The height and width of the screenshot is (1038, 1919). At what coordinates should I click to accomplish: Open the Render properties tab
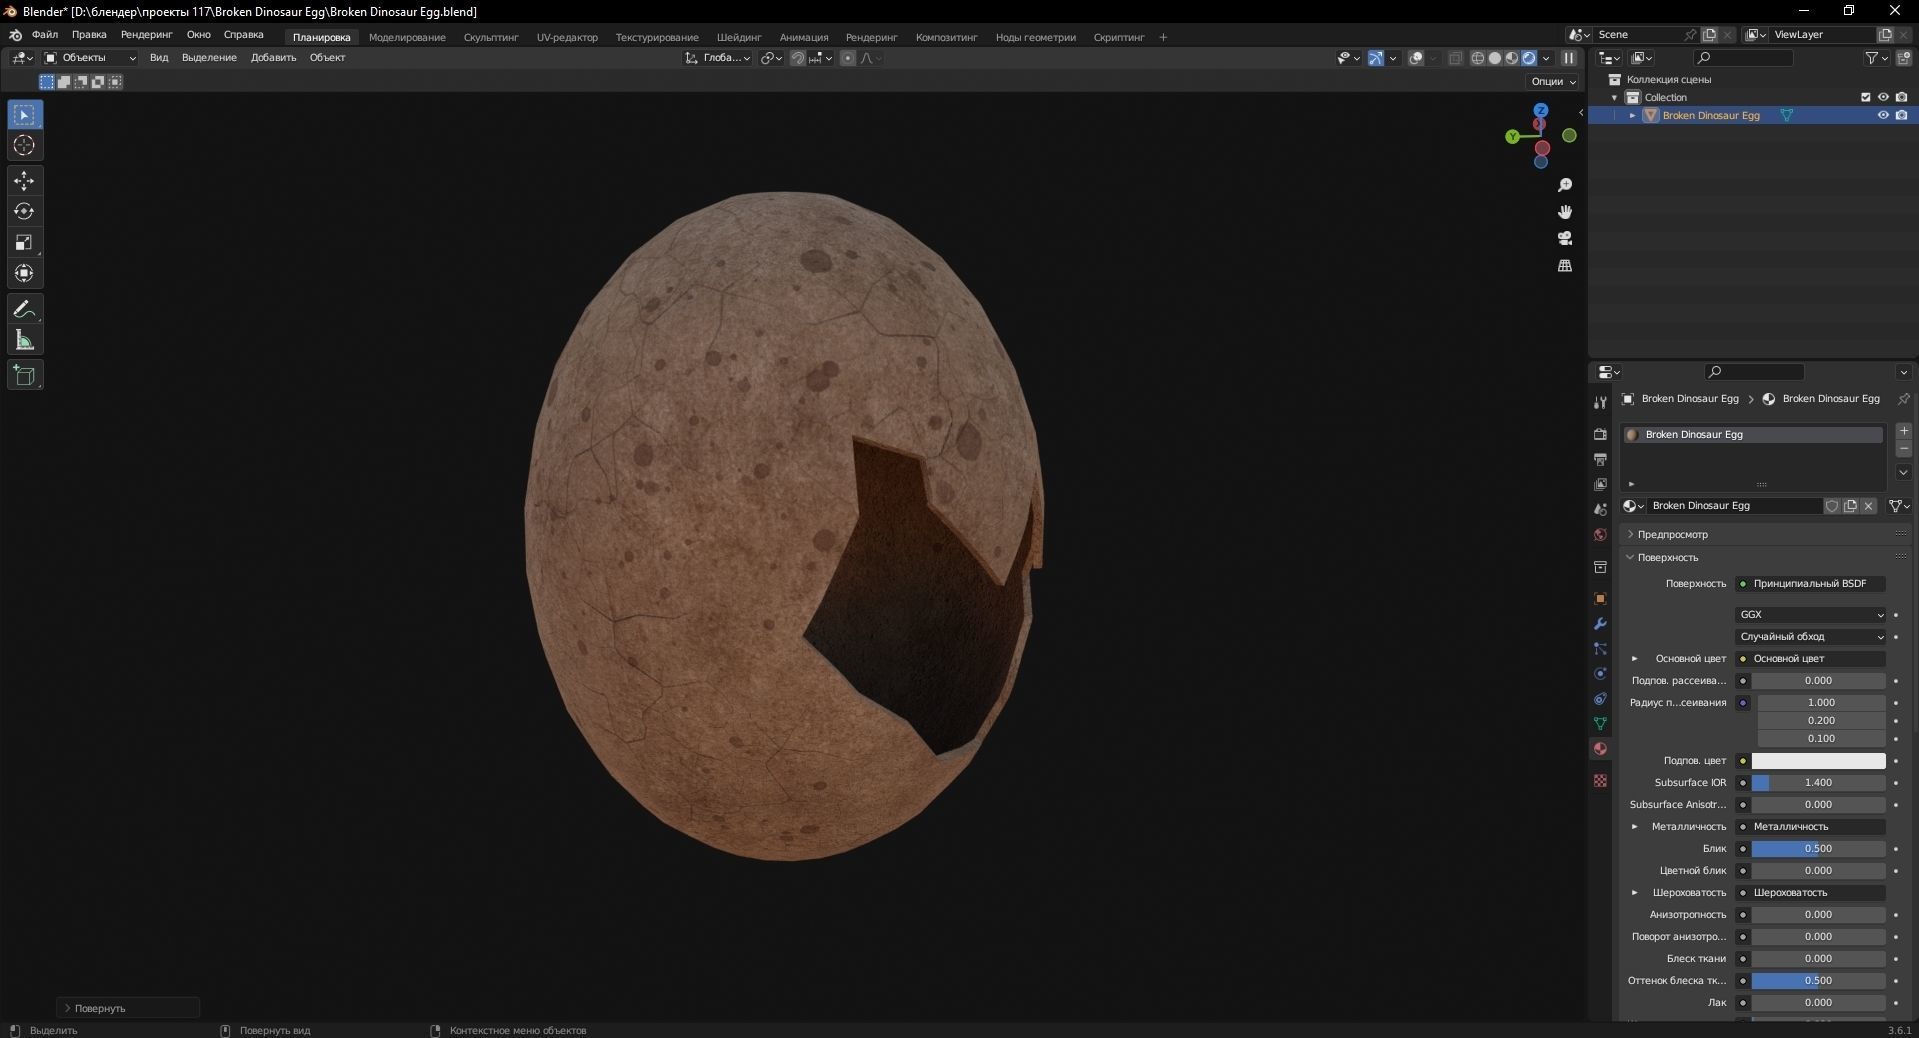[x=1600, y=434]
